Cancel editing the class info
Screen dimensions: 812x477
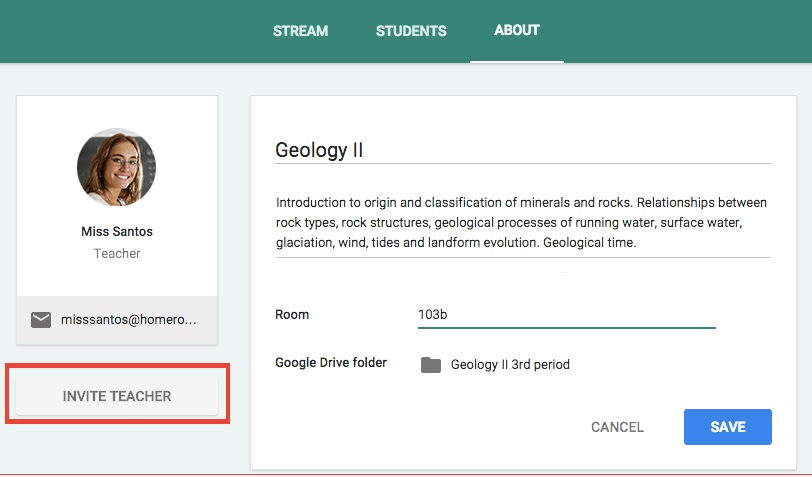point(617,427)
